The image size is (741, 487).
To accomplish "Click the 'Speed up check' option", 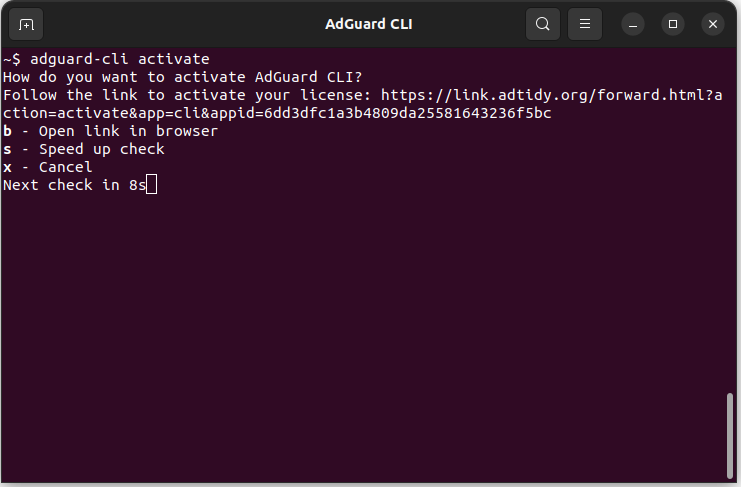I will click(101, 149).
